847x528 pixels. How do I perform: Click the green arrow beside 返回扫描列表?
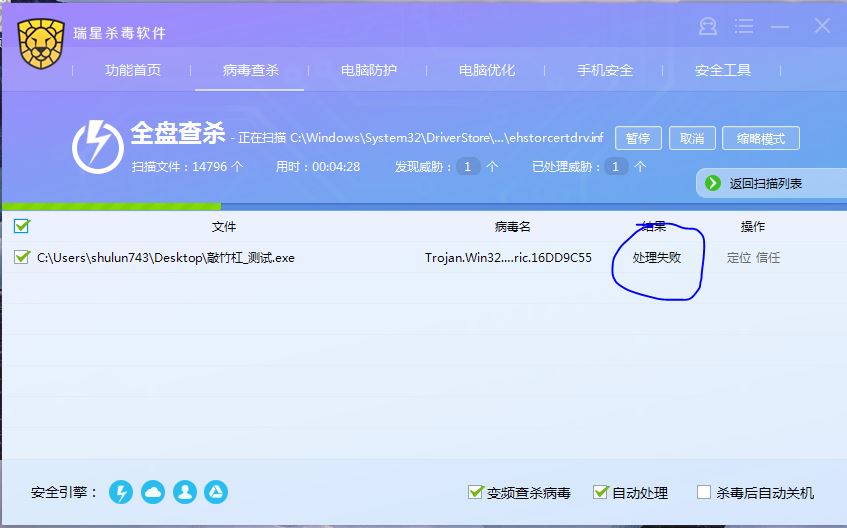coord(712,183)
